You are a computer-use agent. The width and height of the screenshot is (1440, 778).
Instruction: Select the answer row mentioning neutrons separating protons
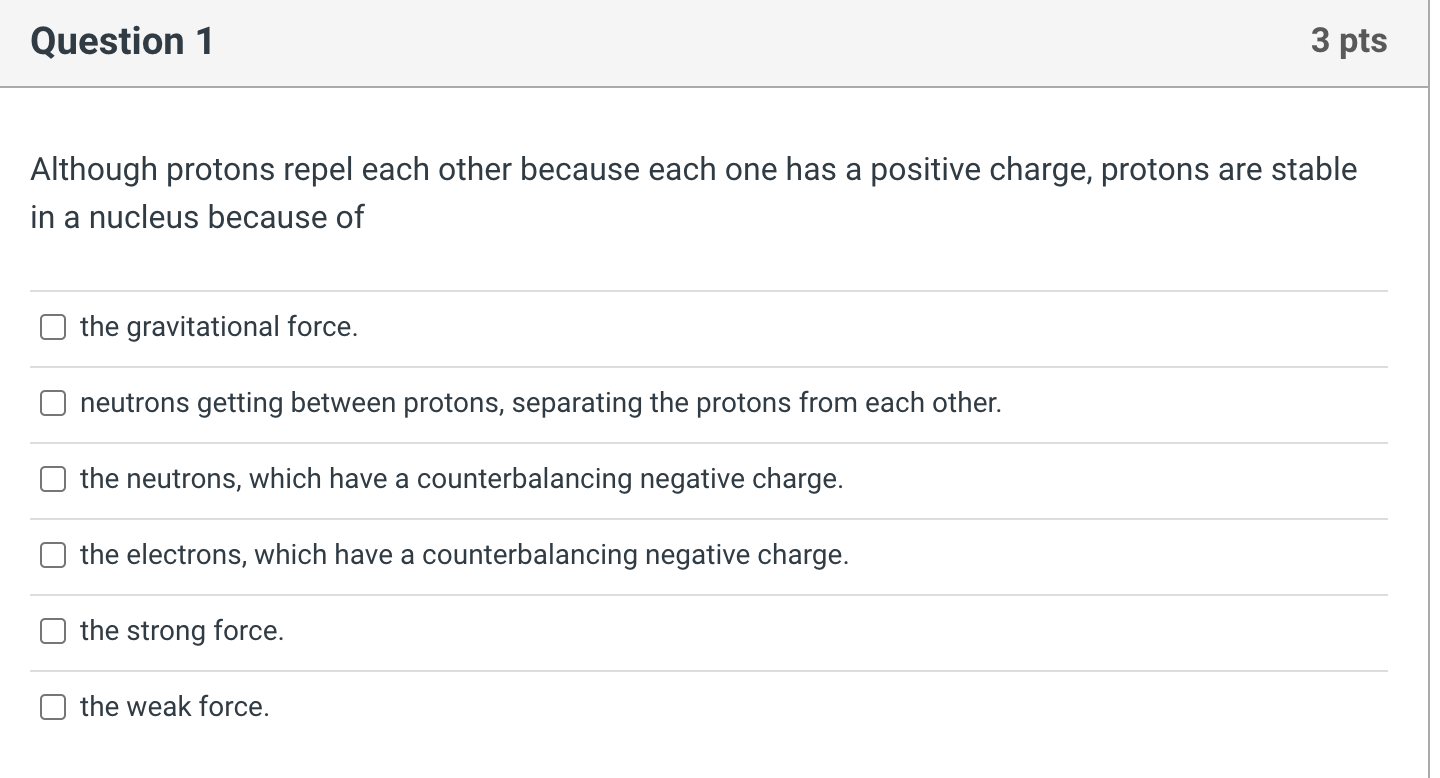tap(539, 403)
